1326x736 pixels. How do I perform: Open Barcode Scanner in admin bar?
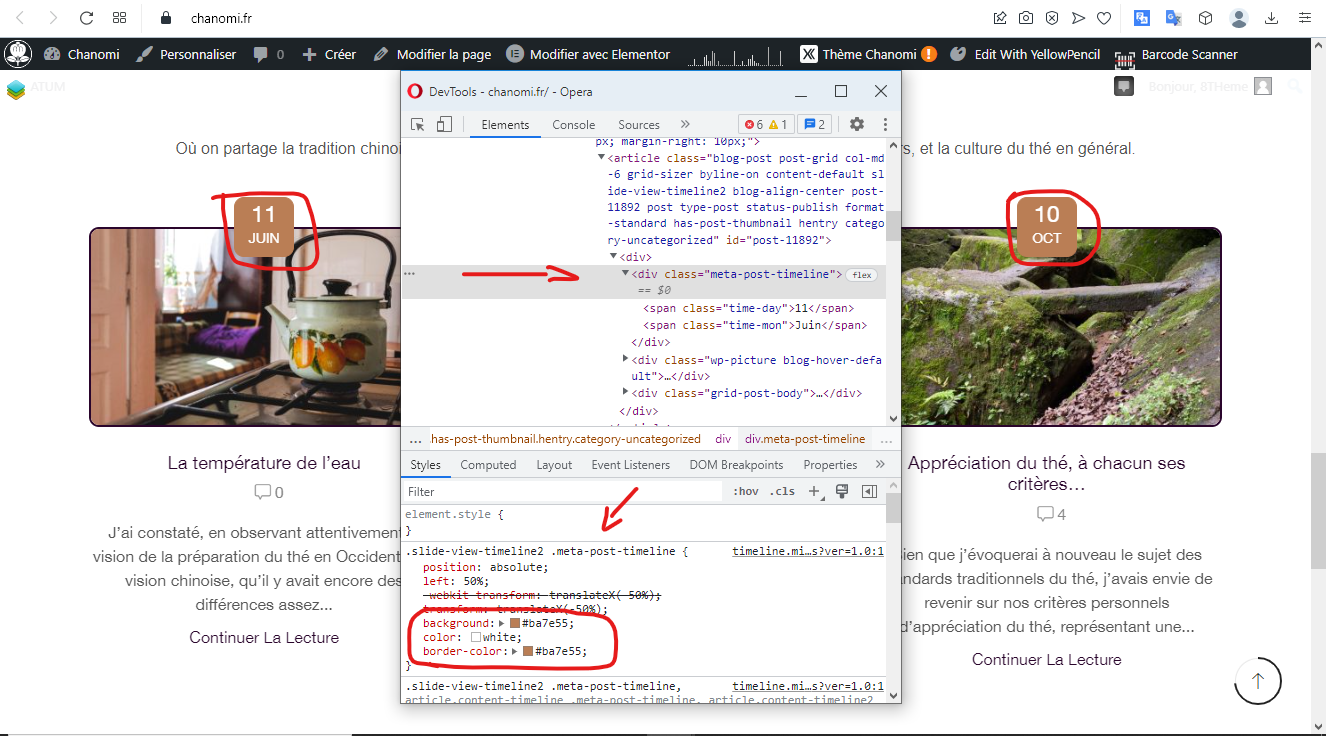pyautogui.click(x=1177, y=54)
